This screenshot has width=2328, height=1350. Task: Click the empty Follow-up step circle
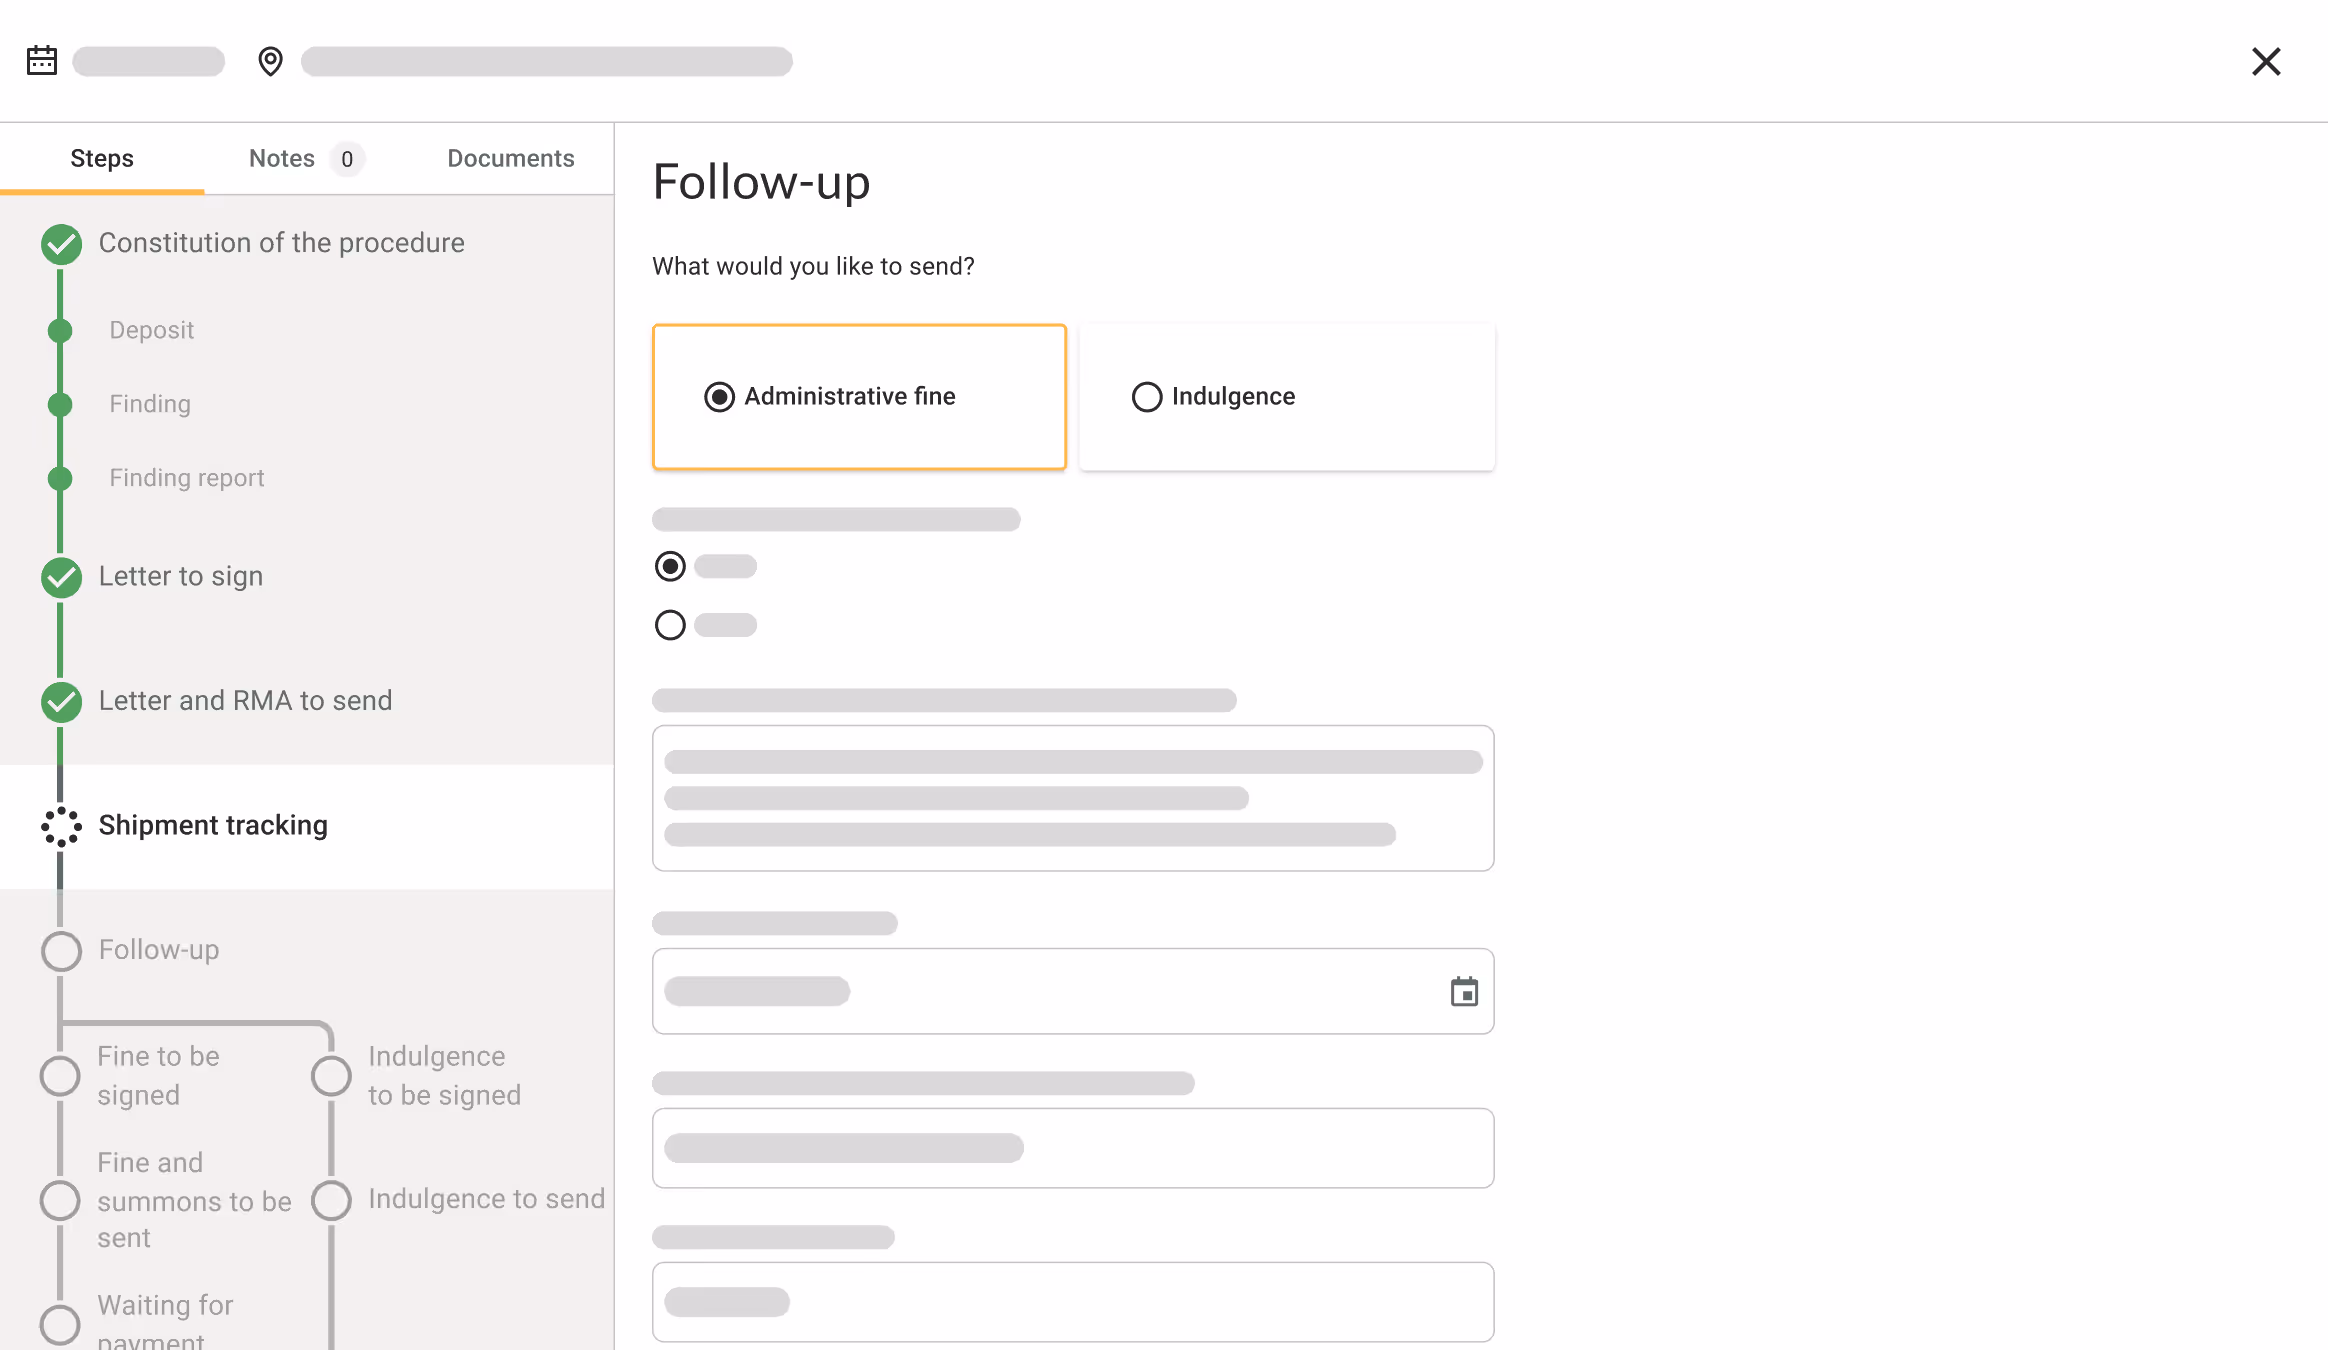[x=61, y=951]
